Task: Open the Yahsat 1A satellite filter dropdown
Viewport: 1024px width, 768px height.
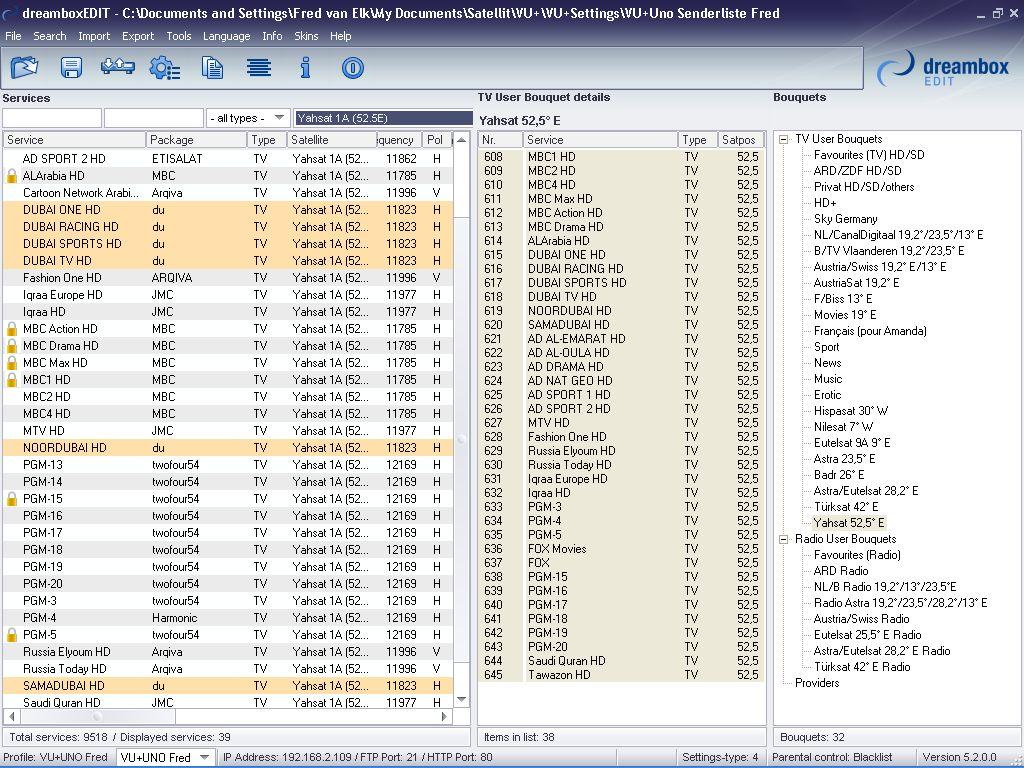Action: 383,118
